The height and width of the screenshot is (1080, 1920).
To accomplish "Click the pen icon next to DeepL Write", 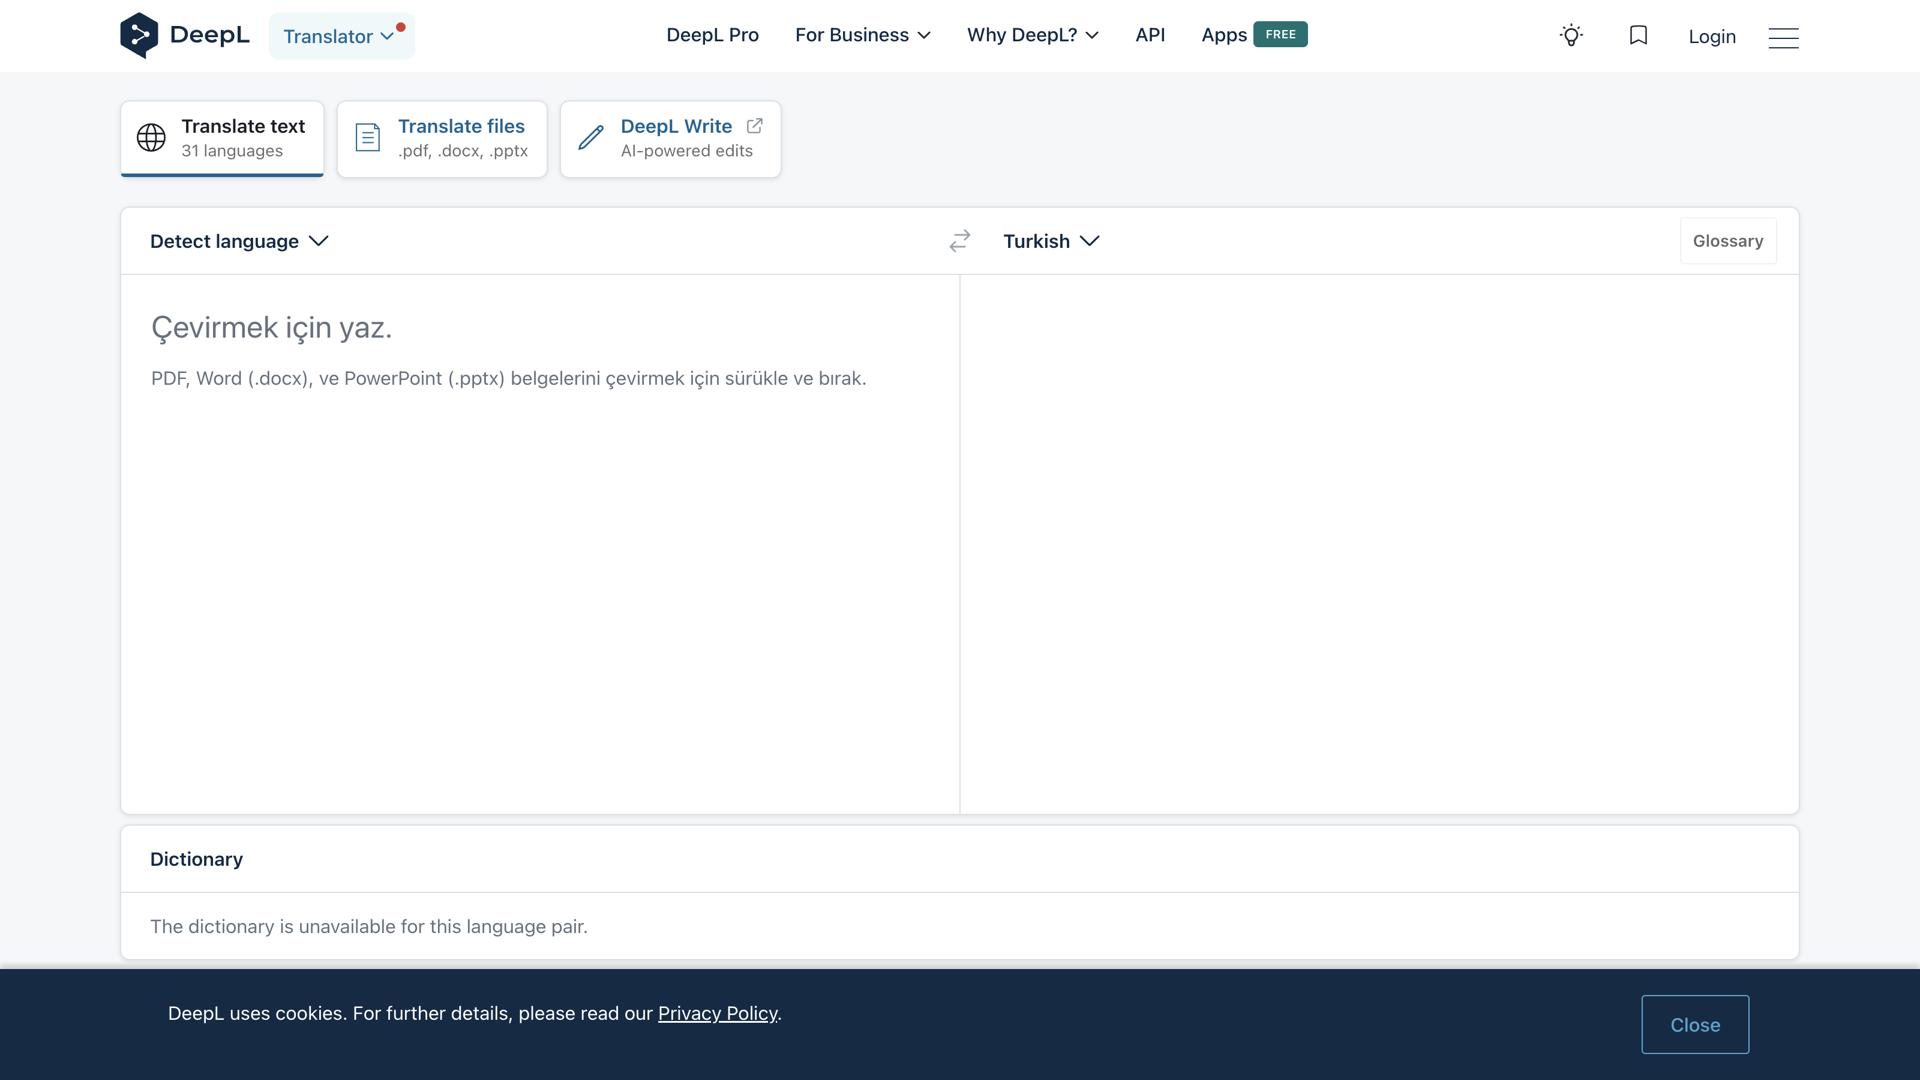I will [591, 138].
